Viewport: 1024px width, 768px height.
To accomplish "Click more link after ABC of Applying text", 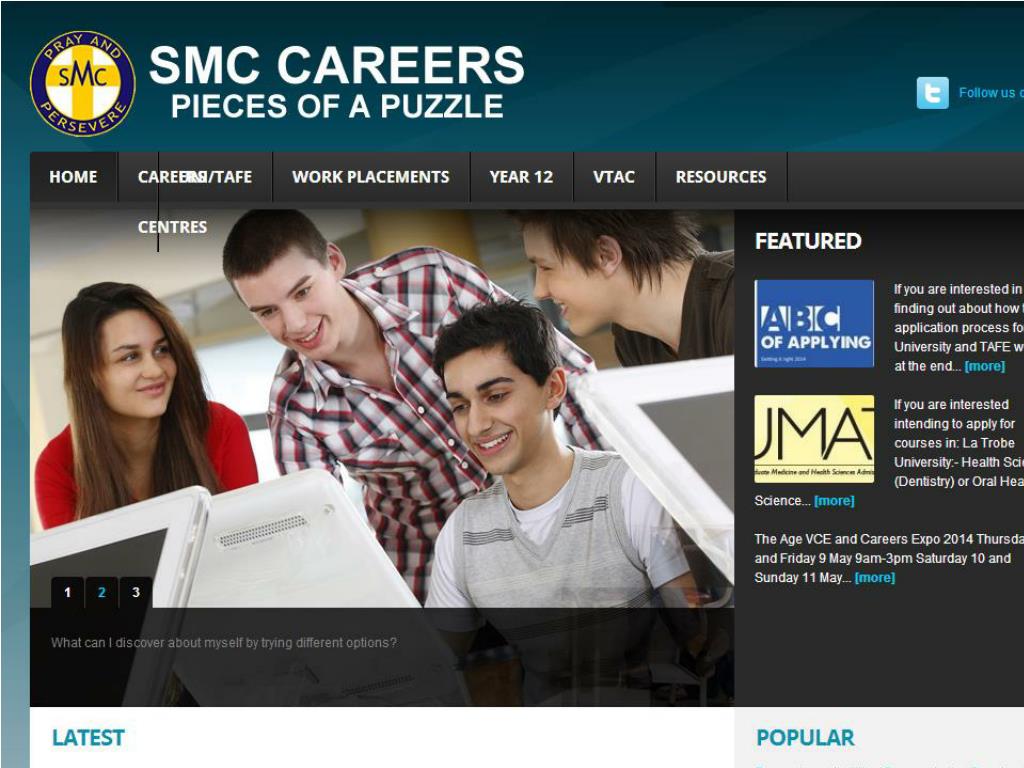I will point(985,366).
